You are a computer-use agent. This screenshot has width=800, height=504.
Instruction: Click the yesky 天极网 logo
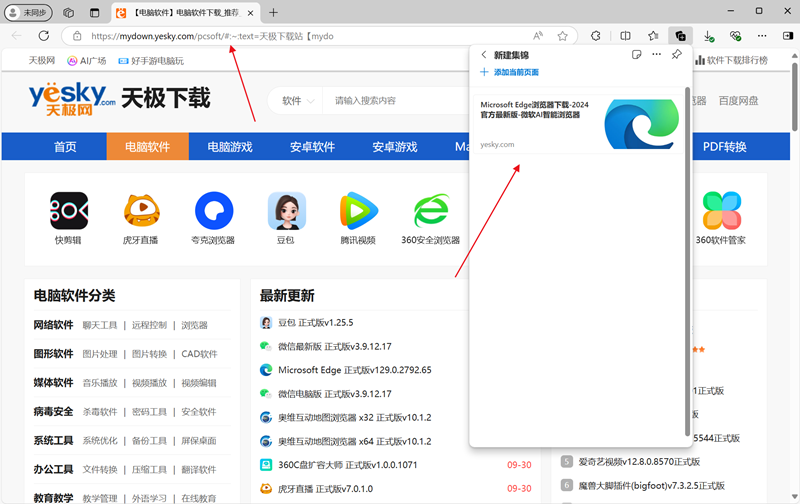click(x=72, y=98)
